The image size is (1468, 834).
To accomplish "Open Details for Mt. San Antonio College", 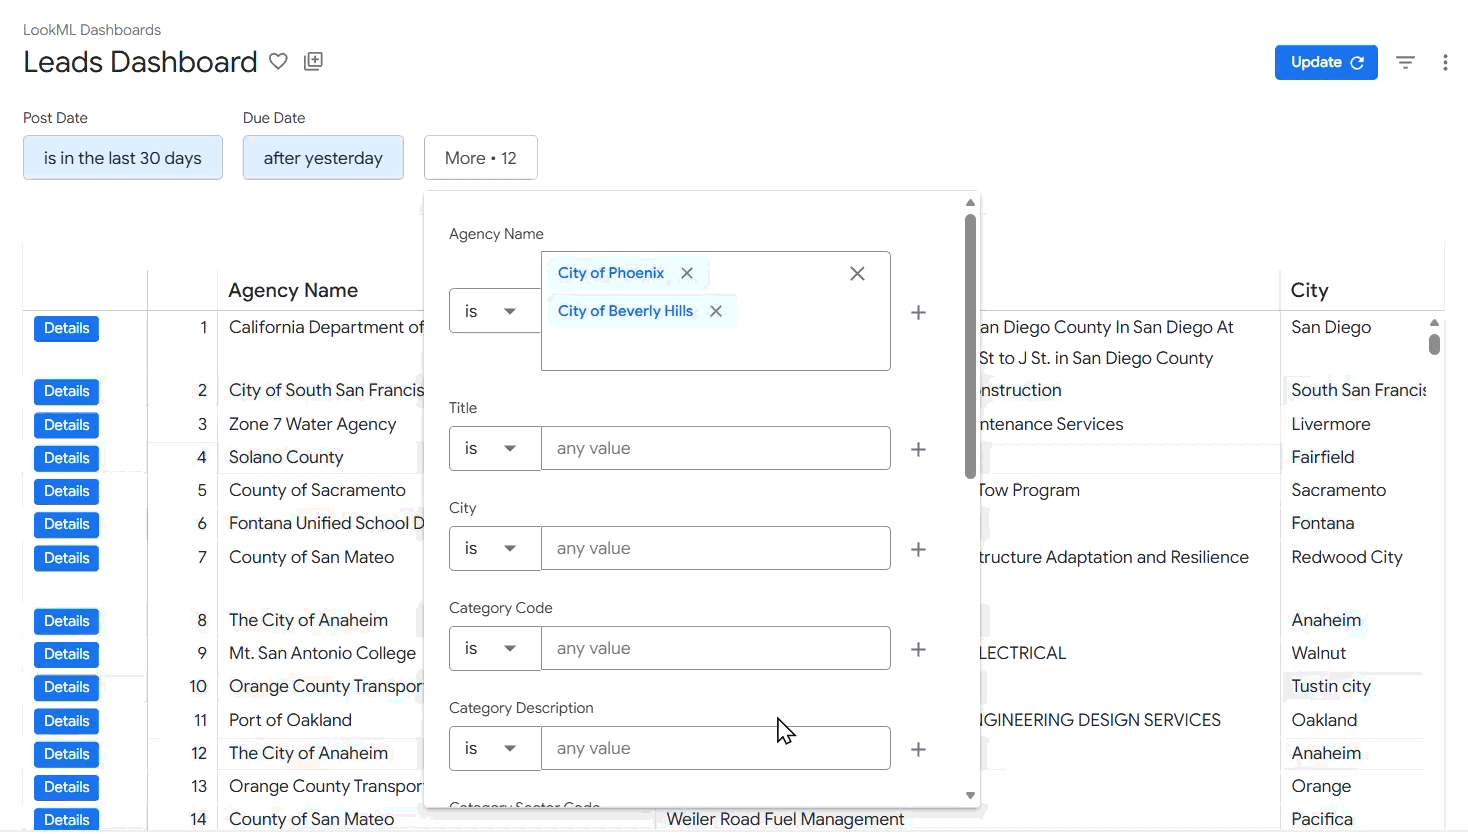I will click(x=67, y=654).
